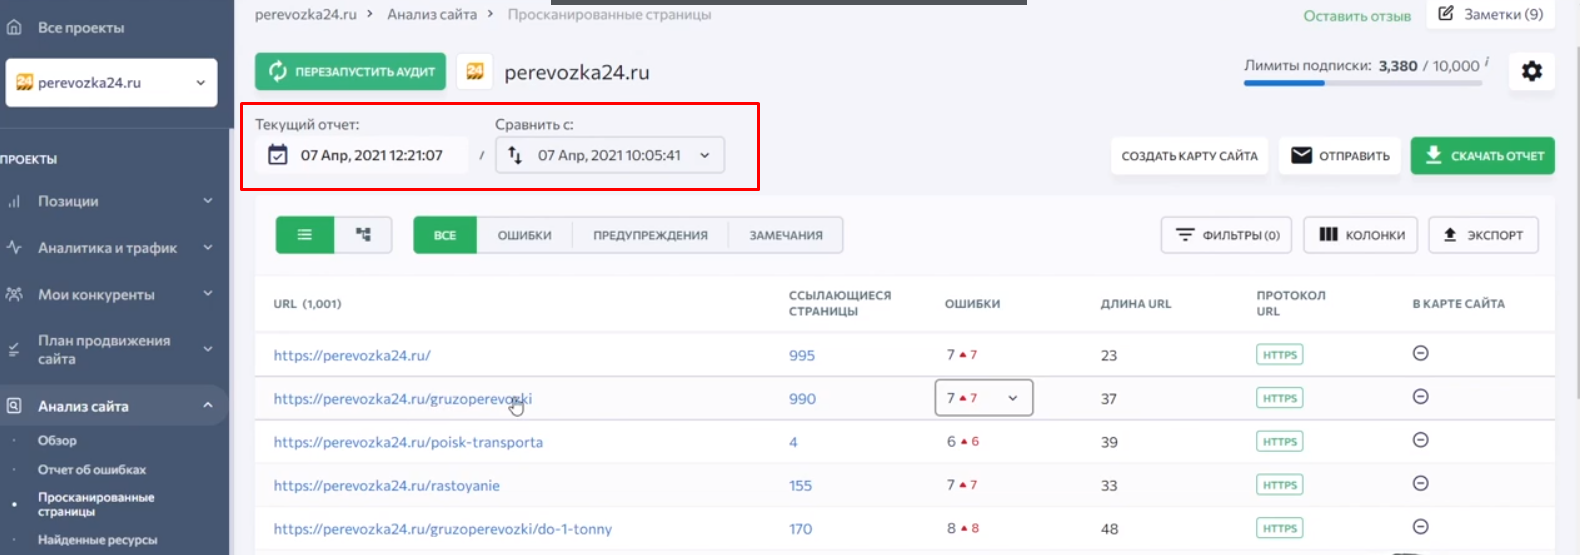Open the poisk-transporta URL link
Image resolution: width=1580 pixels, height=555 pixels.
[x=408, y=442]
